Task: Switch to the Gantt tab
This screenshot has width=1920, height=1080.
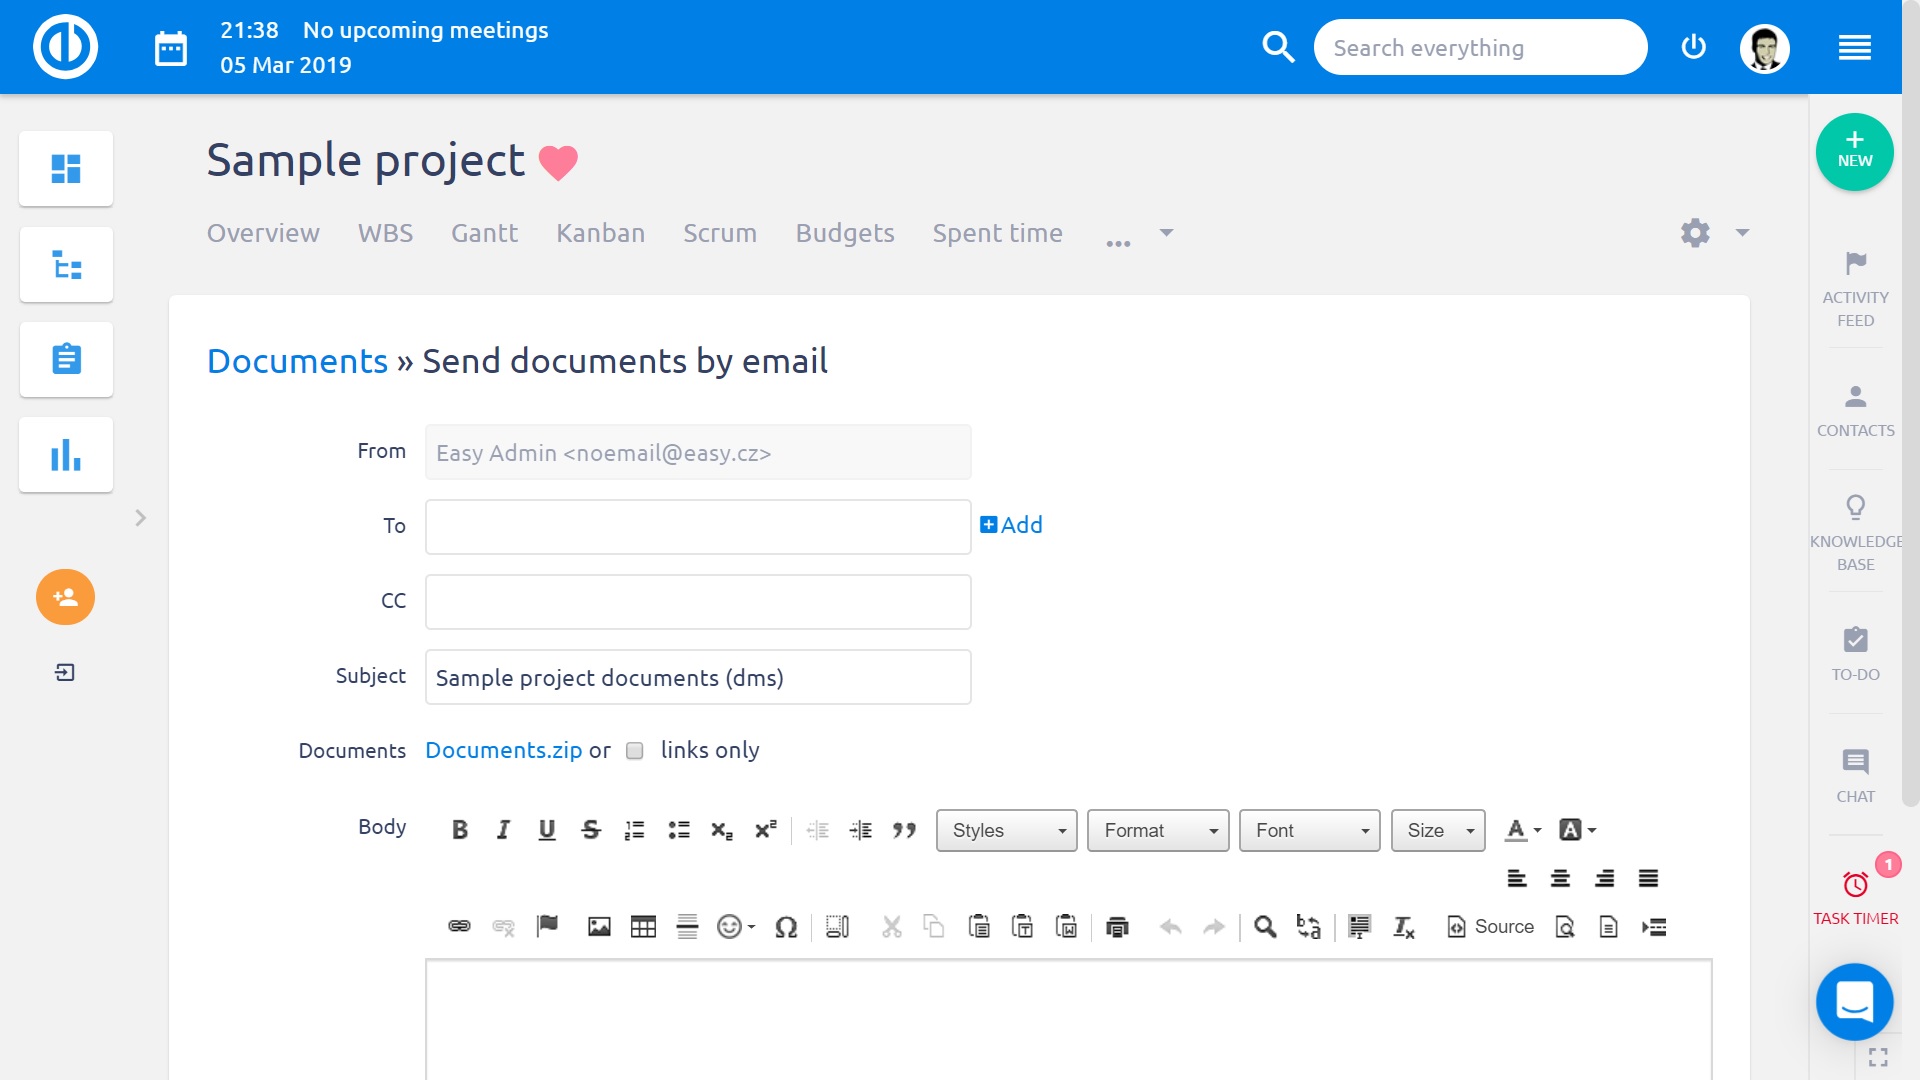Action: tap(484, 233)
